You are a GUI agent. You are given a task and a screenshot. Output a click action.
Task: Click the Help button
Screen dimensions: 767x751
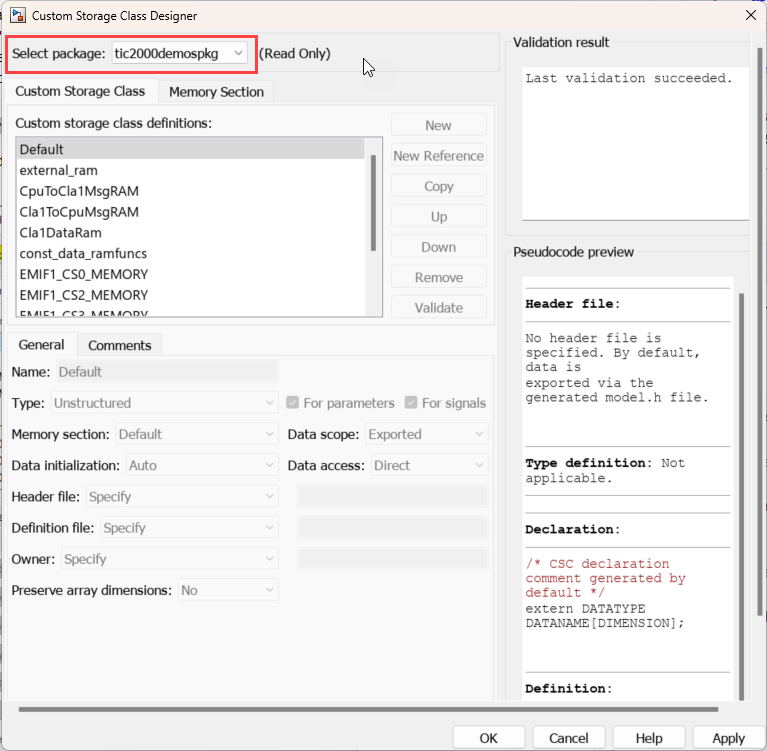click(x=649, y=738)
